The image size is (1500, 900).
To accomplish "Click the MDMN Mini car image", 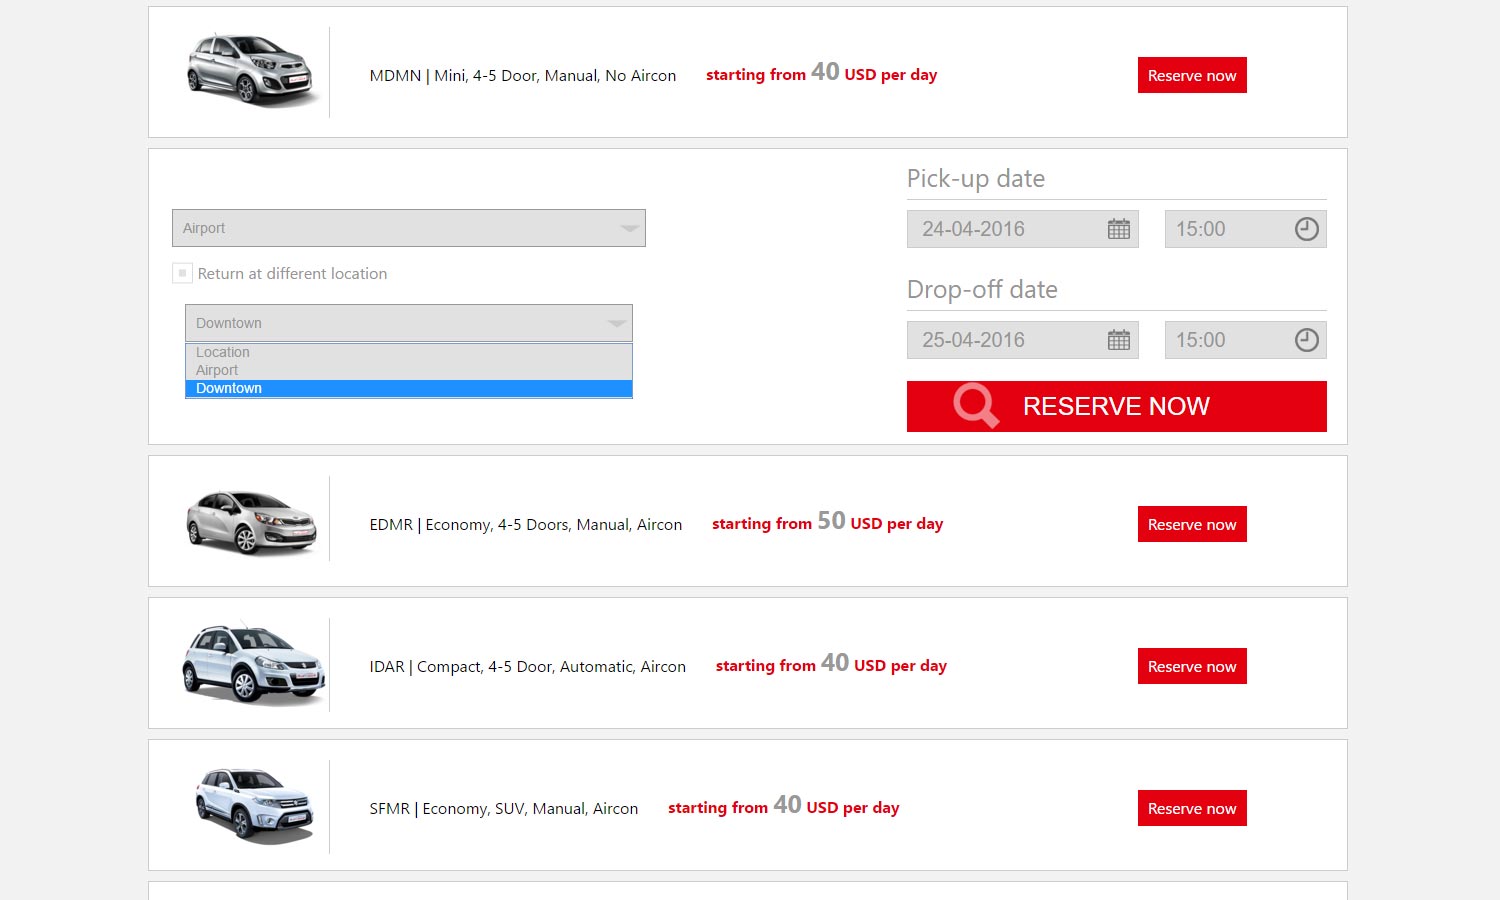I will pos(252,70).
